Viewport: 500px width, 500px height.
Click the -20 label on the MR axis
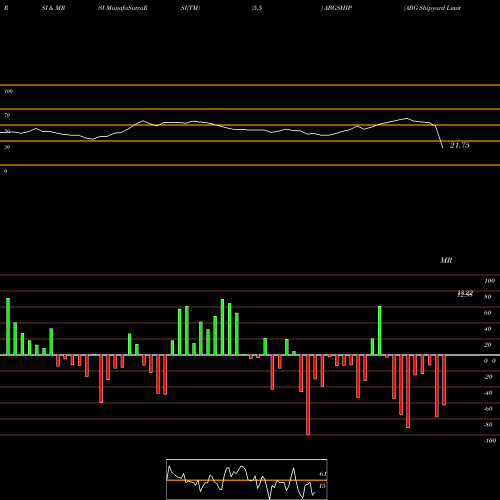(x=488, y=377)
